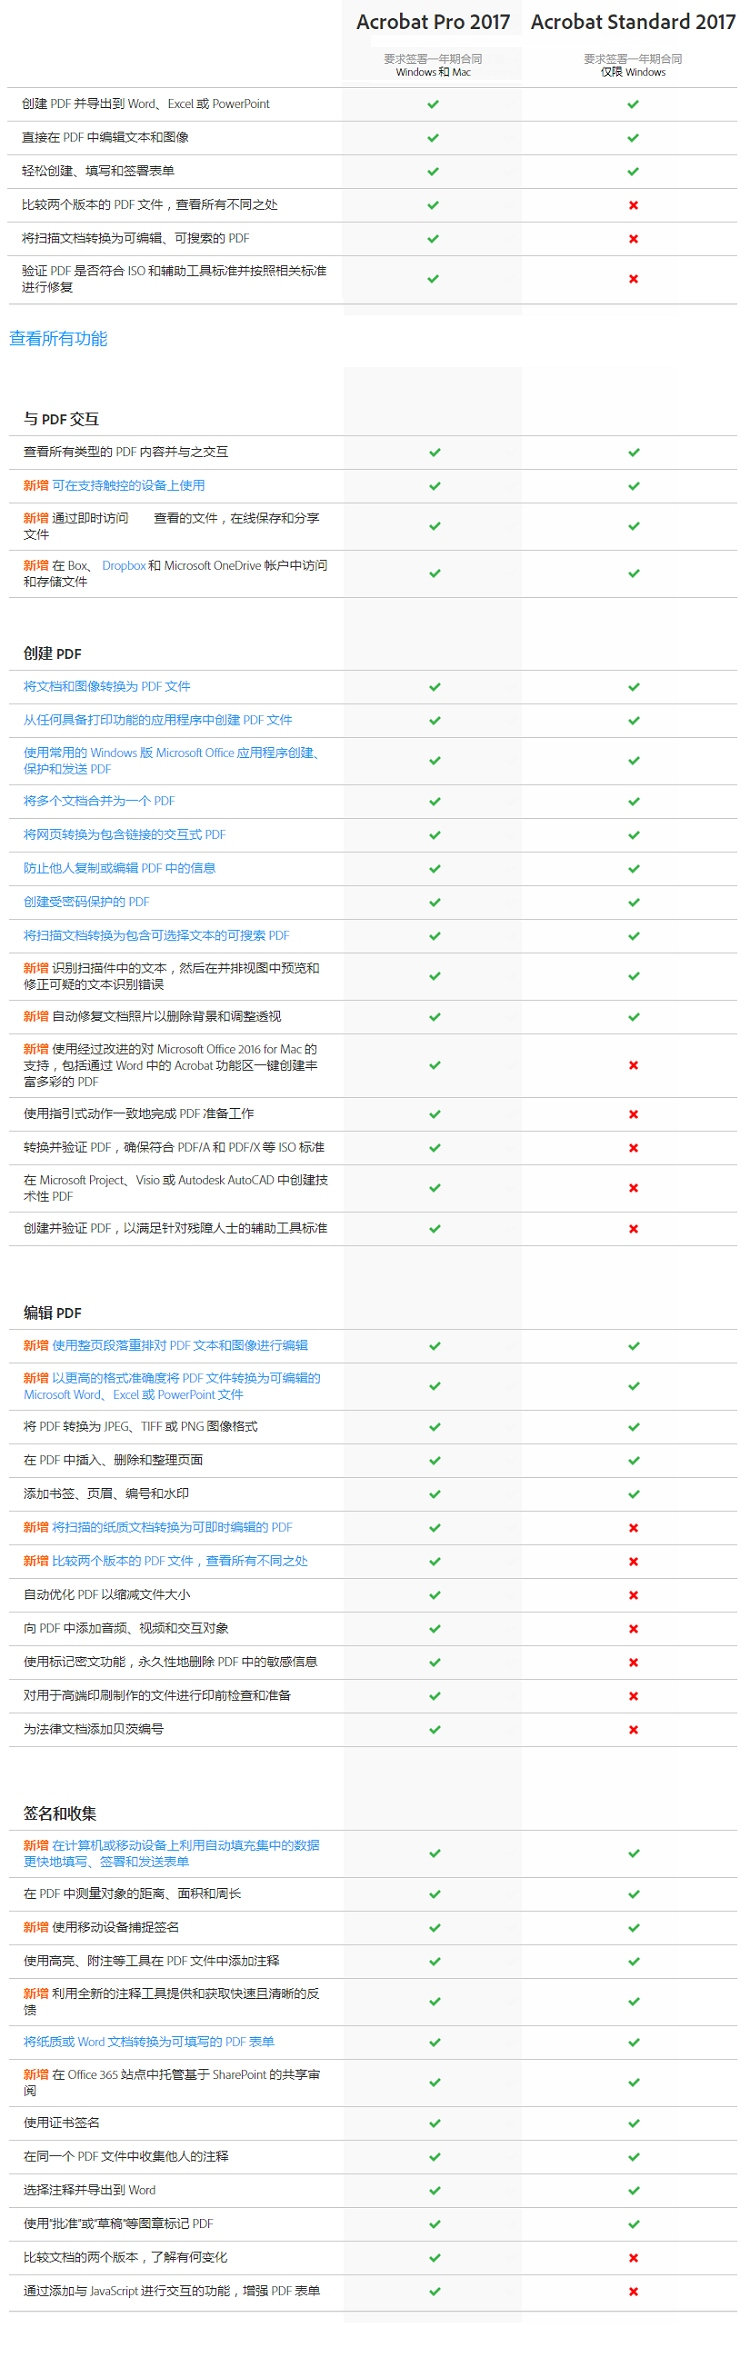Open the 查看所有功能 link
Image resolution: width=750 pixels, height=2358 pixels.
pyautogui.click(x=58, y=339)
